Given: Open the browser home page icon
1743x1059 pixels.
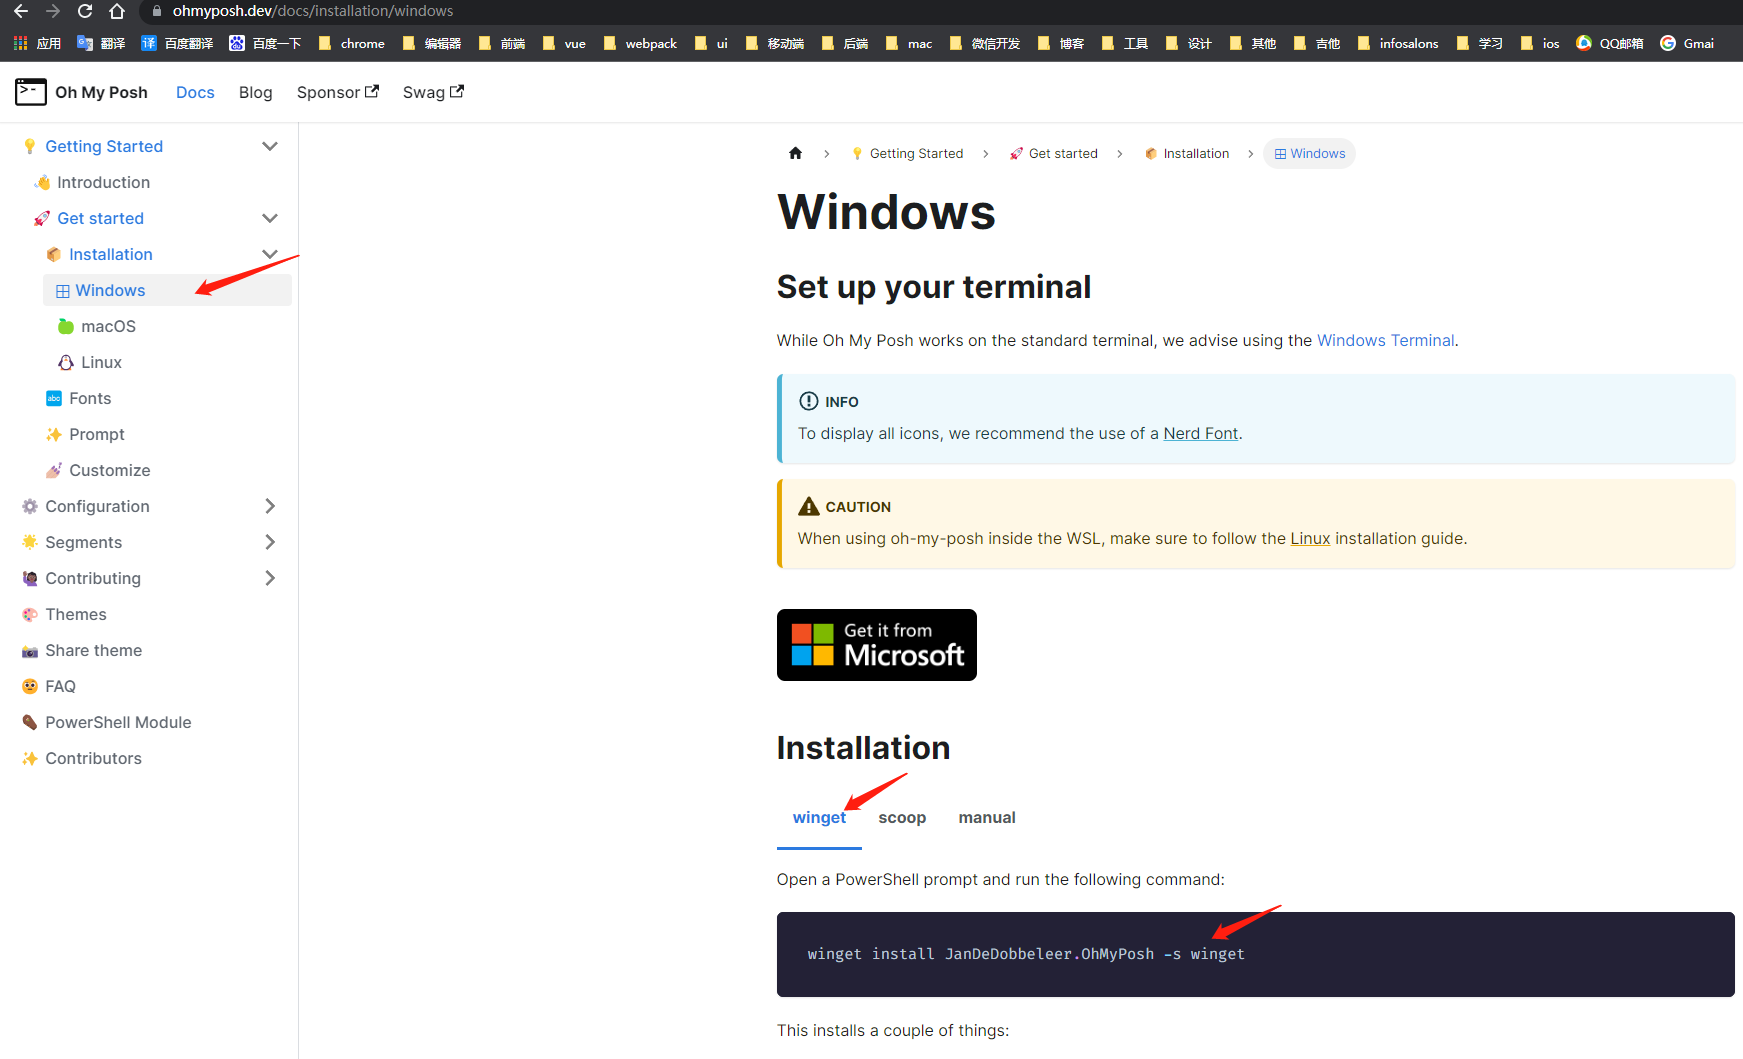Looking at the screenshot, I should click(117, 11).
